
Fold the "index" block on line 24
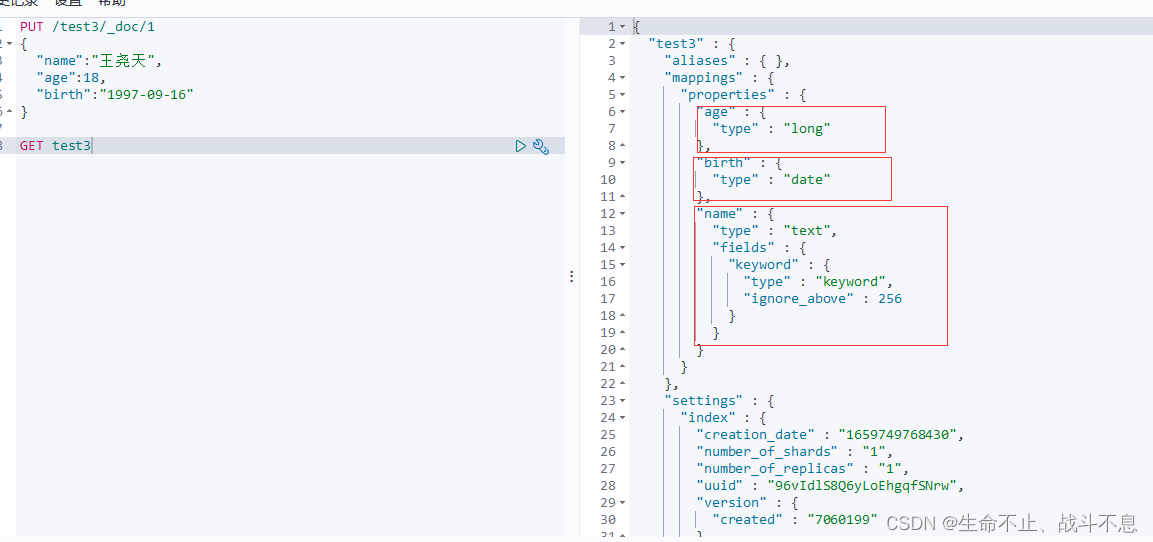[623, 418]
